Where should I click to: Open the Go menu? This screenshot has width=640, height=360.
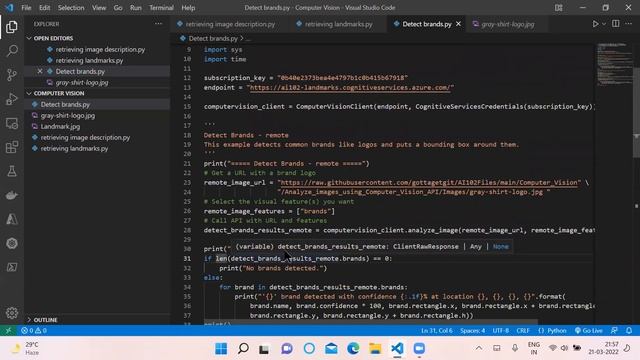click(118, 7)
